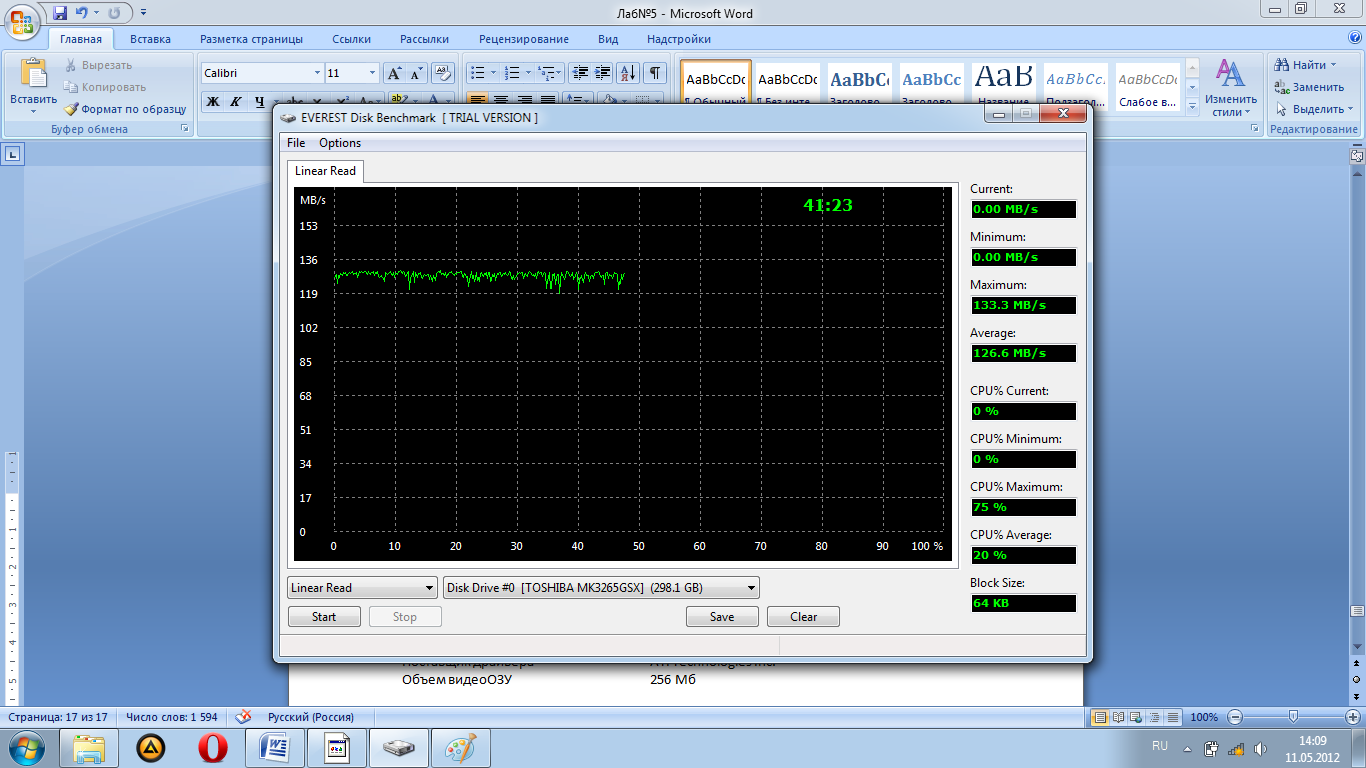Decrease font size with the shrink font icon

(x=417, y=73)
